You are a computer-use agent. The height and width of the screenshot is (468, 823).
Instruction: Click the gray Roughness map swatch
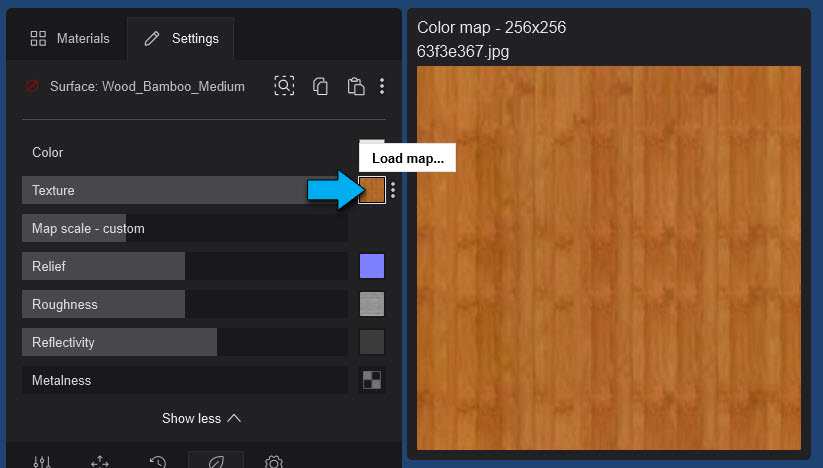[372, 304]
